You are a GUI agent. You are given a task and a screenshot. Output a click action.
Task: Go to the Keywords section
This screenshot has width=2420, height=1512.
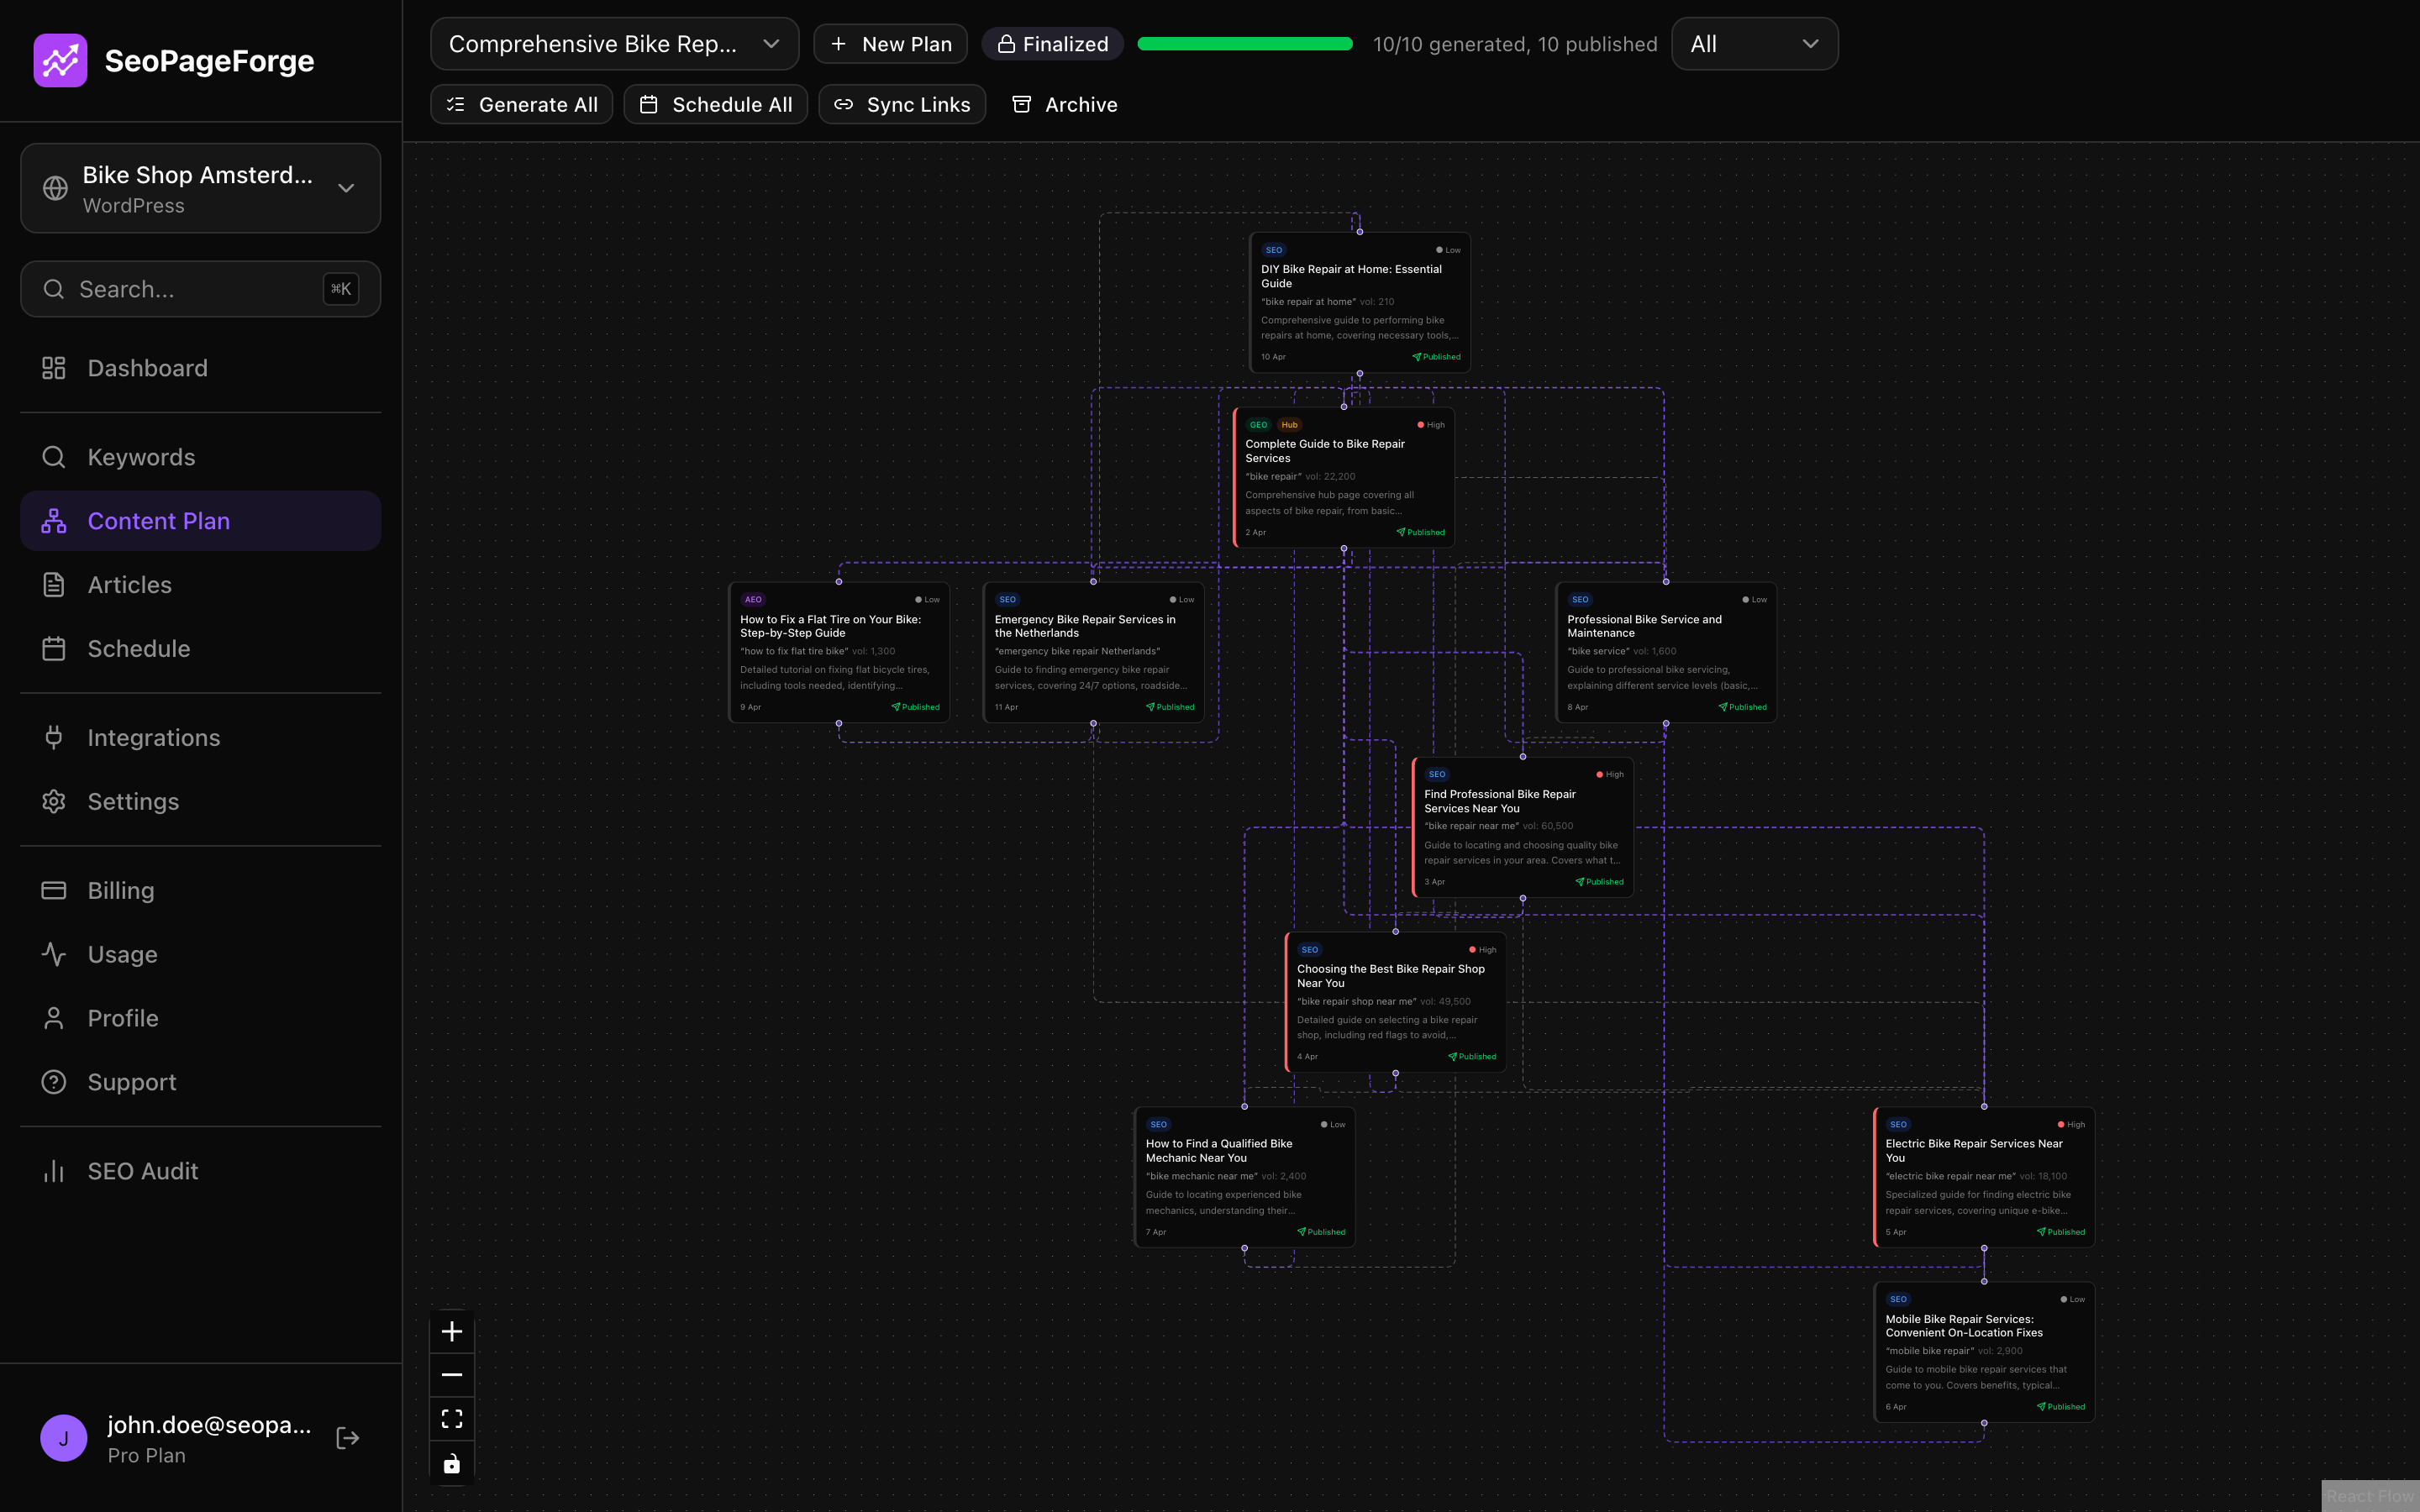pos(200,457)
